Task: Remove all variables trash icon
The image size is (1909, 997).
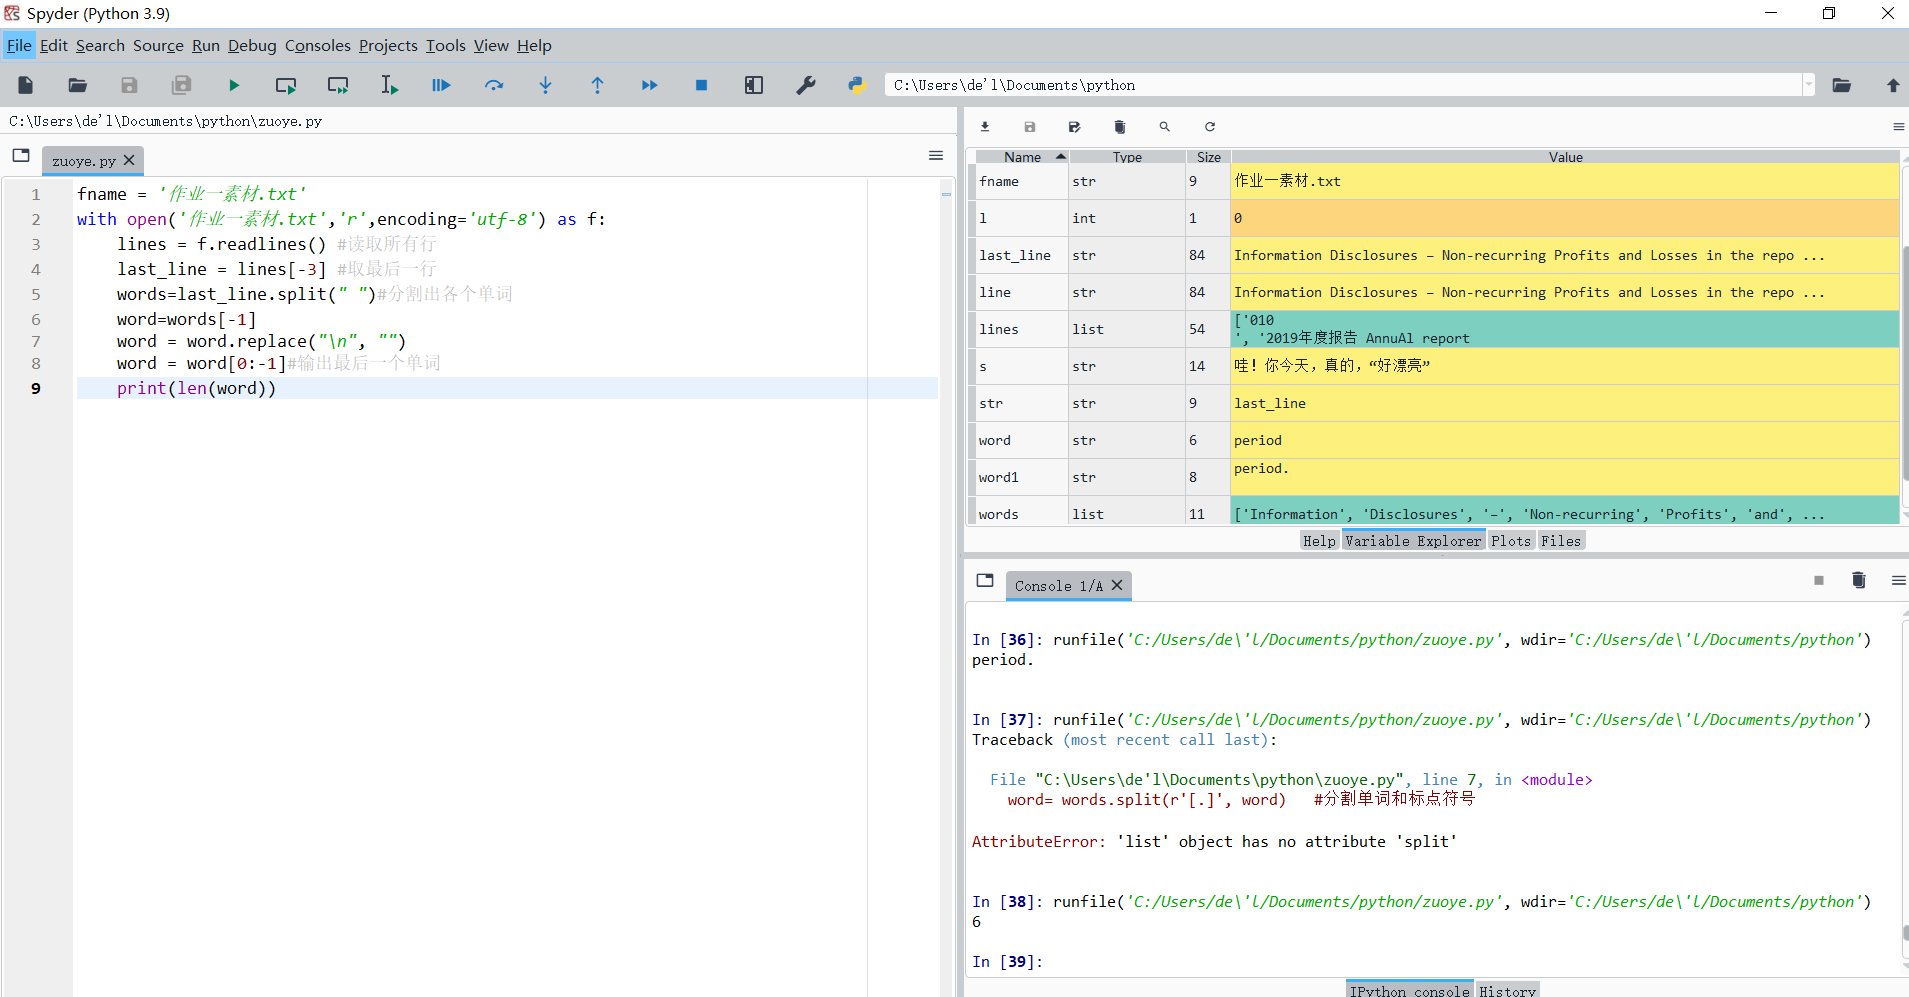Action: 1120,127
